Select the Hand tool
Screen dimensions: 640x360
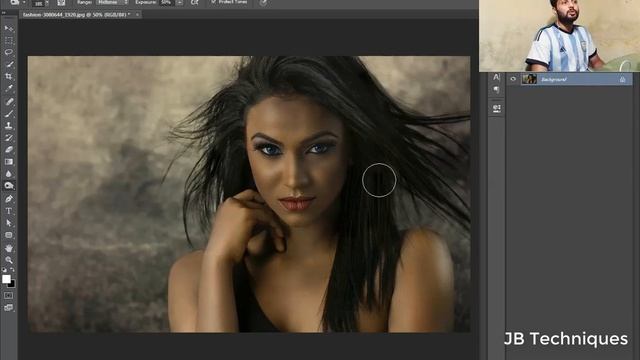pos(9,248)
